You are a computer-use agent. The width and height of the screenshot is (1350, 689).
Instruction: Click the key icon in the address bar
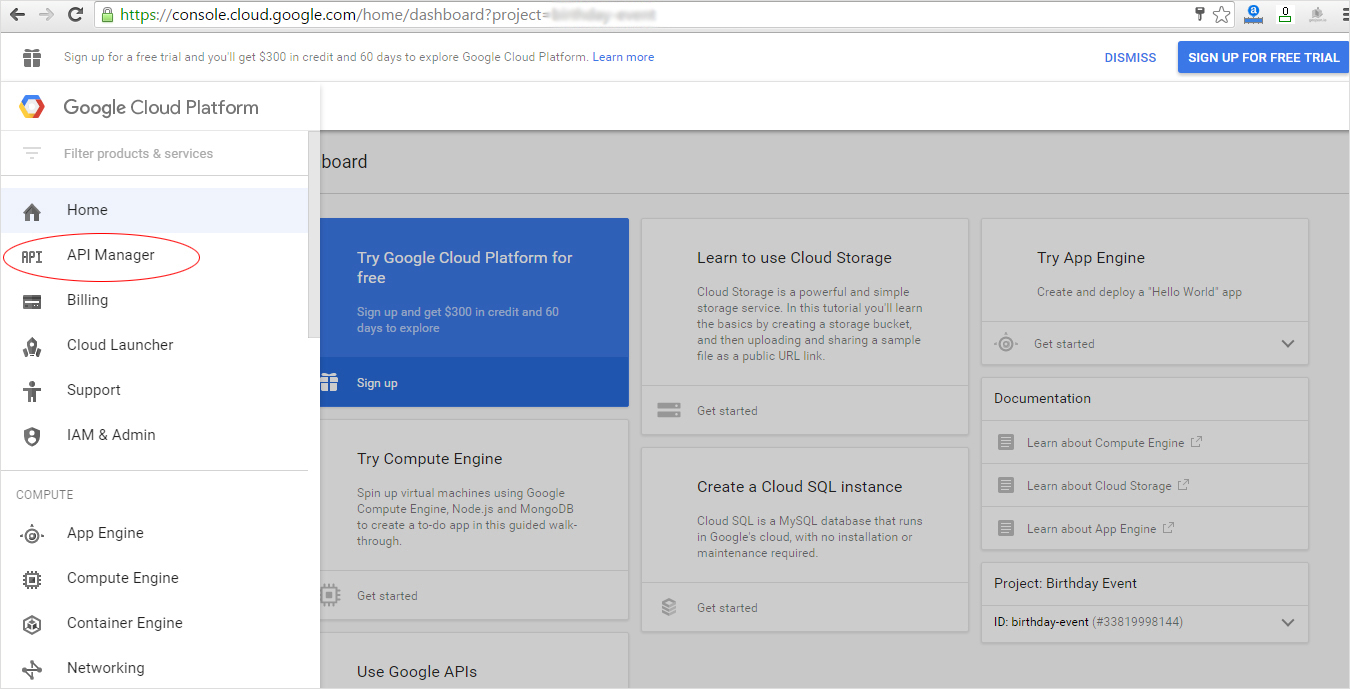point(1200,14)
